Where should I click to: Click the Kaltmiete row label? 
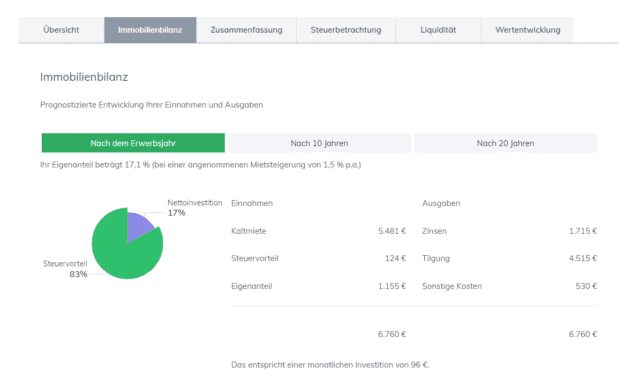tap(249, 231)
